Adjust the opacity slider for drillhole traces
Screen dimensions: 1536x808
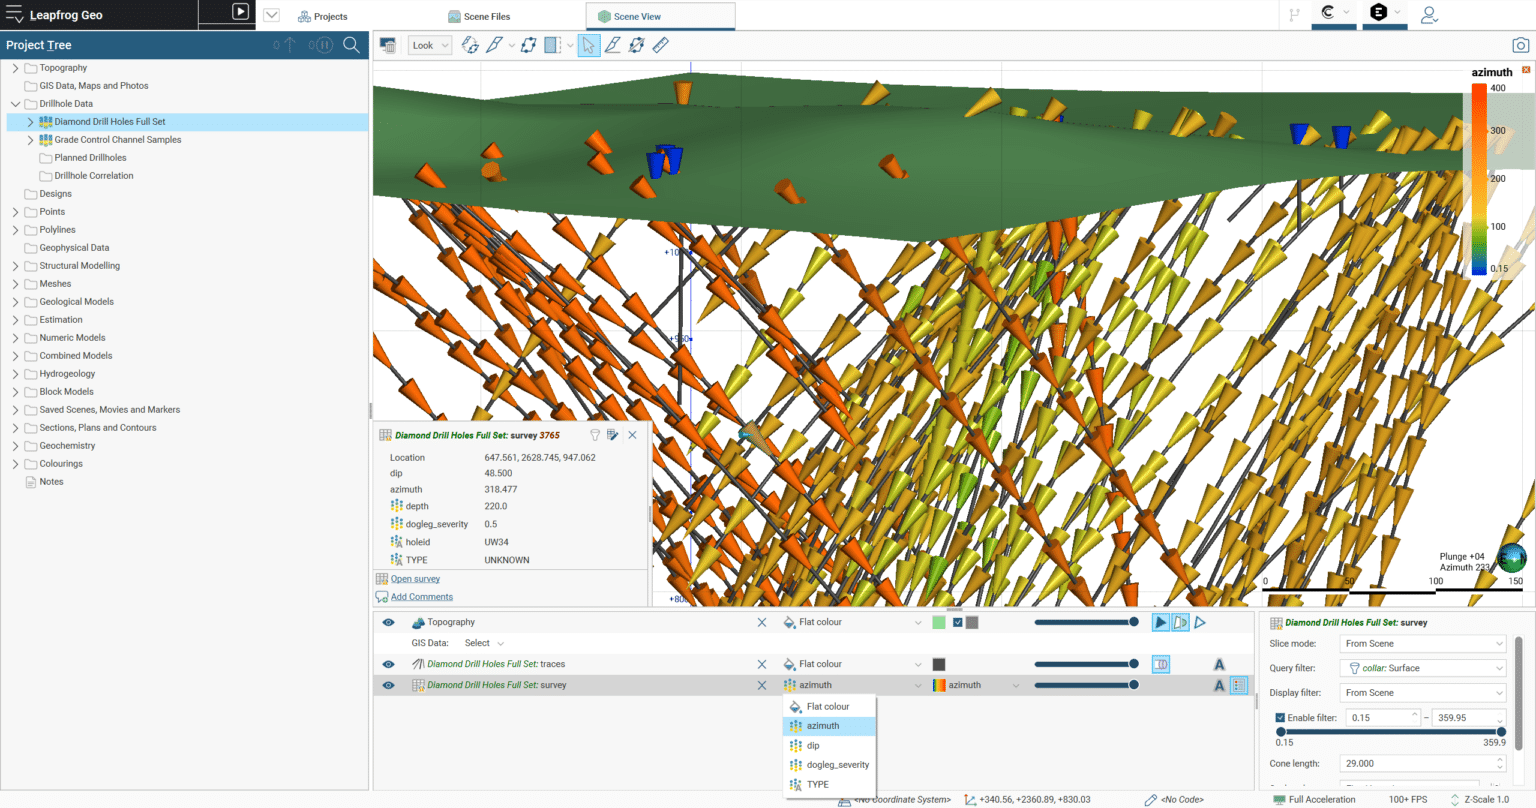pyautogui.click(x=1087, y=663)
